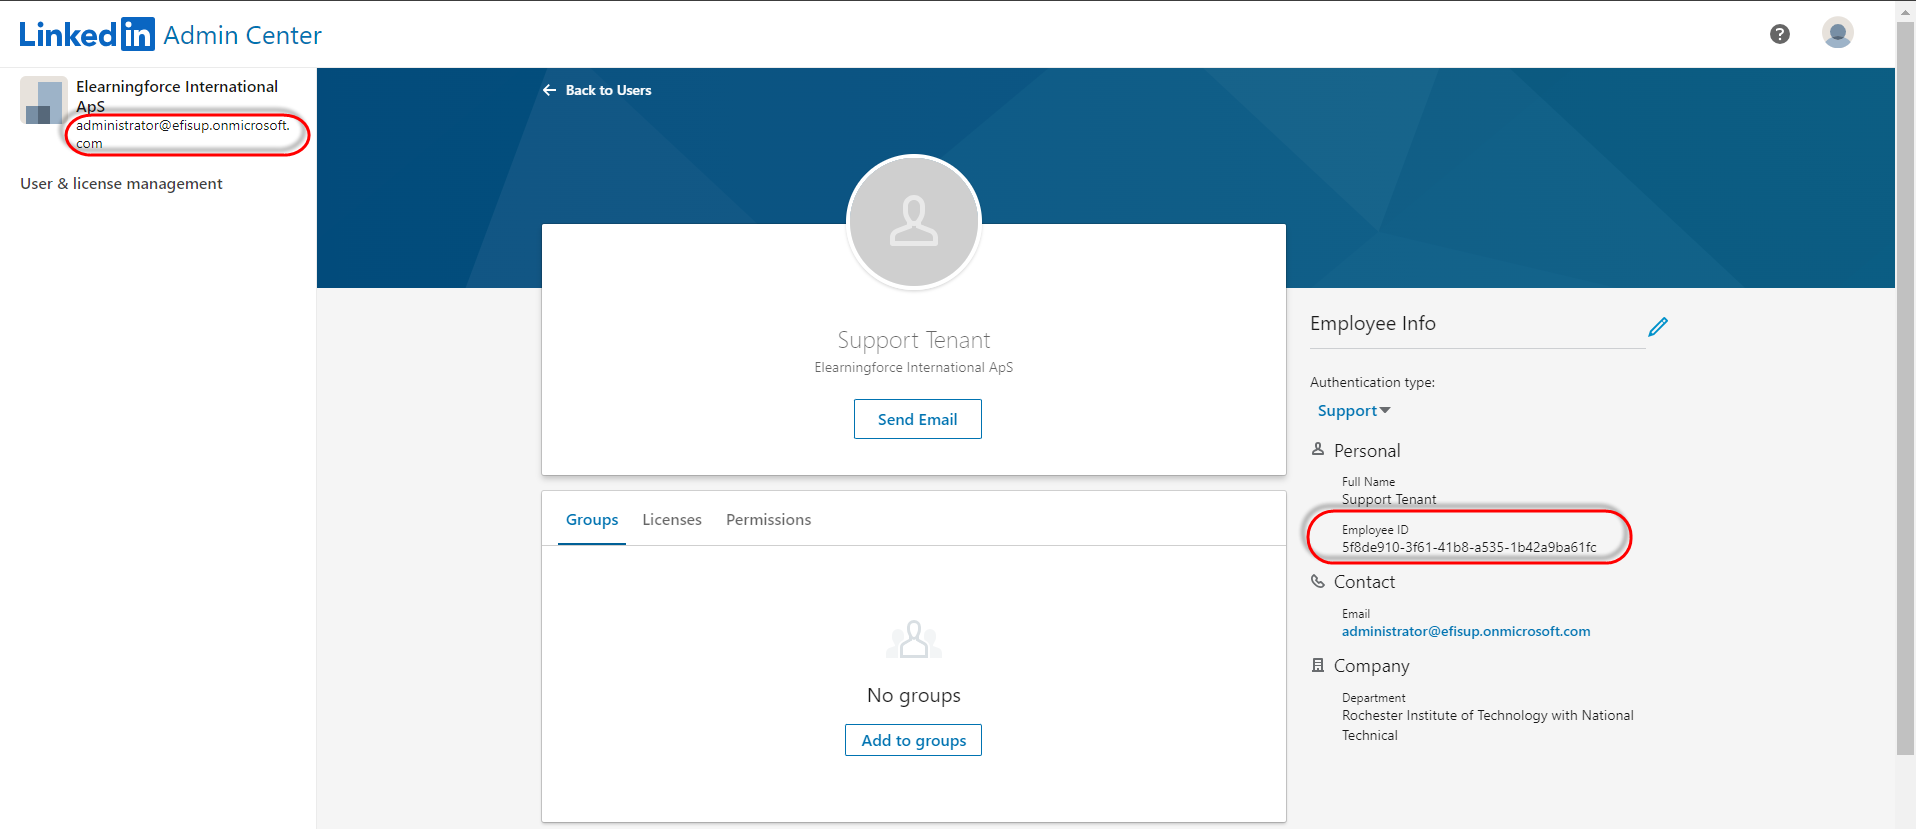Viewport: 1916px width, 829px height.
Task: Click the Authentication type label
Action: [1372, 382]
